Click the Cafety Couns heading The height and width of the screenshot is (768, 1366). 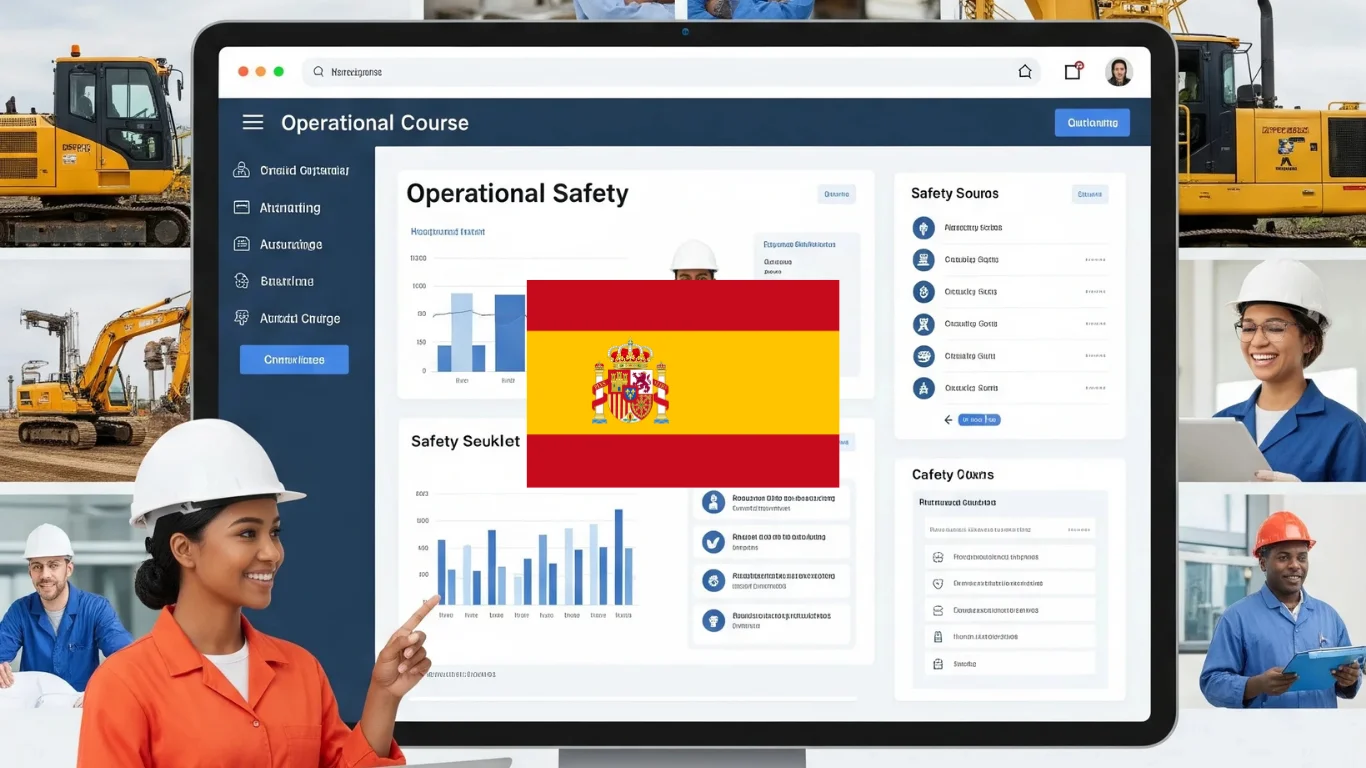tap(952, 475)
